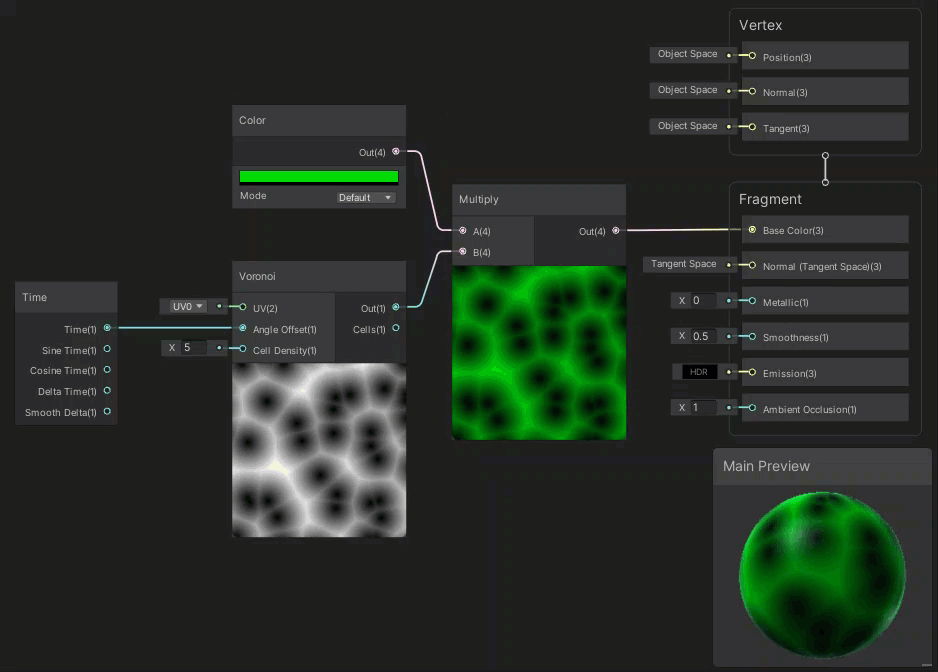938x672 pixels.
Task: Click the Main Preview panel title
Action: point(766,466)
